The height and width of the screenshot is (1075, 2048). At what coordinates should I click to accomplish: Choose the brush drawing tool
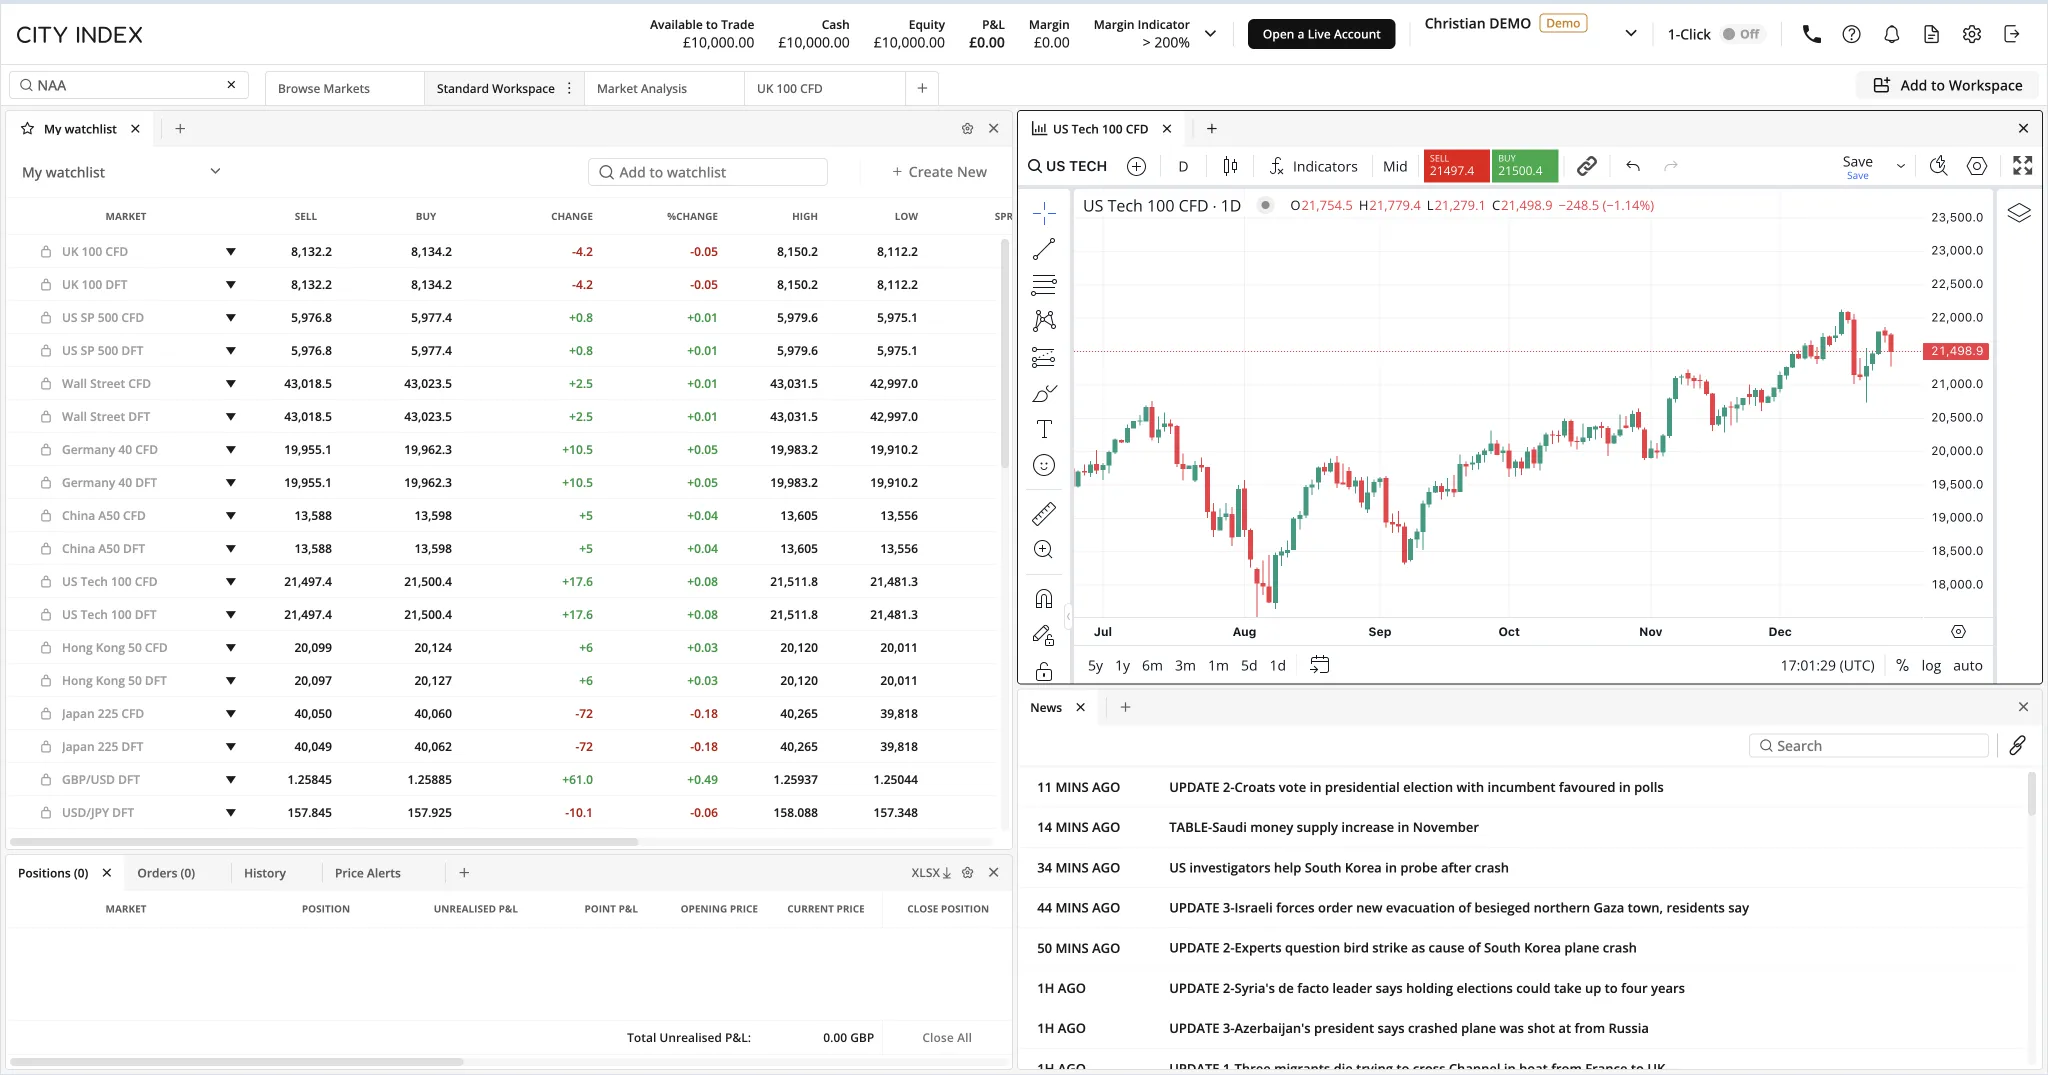(x=1045, y=393)
